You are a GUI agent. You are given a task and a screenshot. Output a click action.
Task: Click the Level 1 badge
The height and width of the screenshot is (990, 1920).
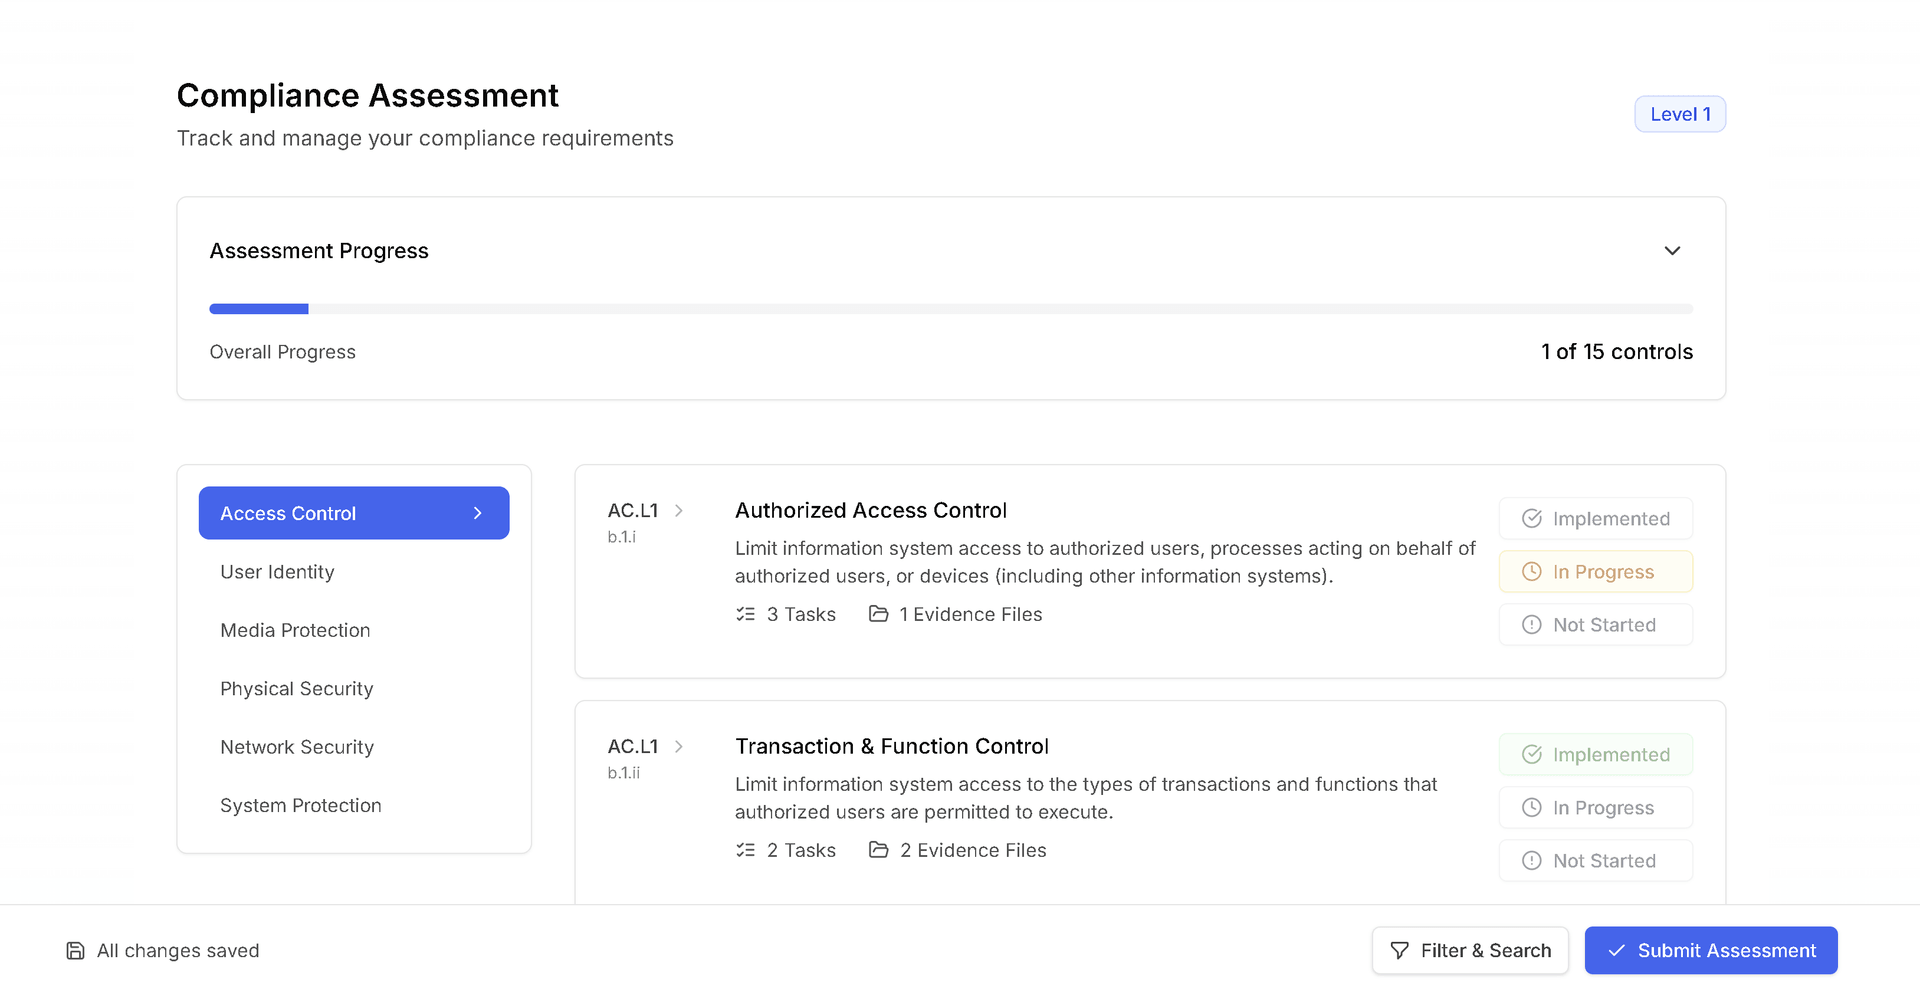point(1680,114)
